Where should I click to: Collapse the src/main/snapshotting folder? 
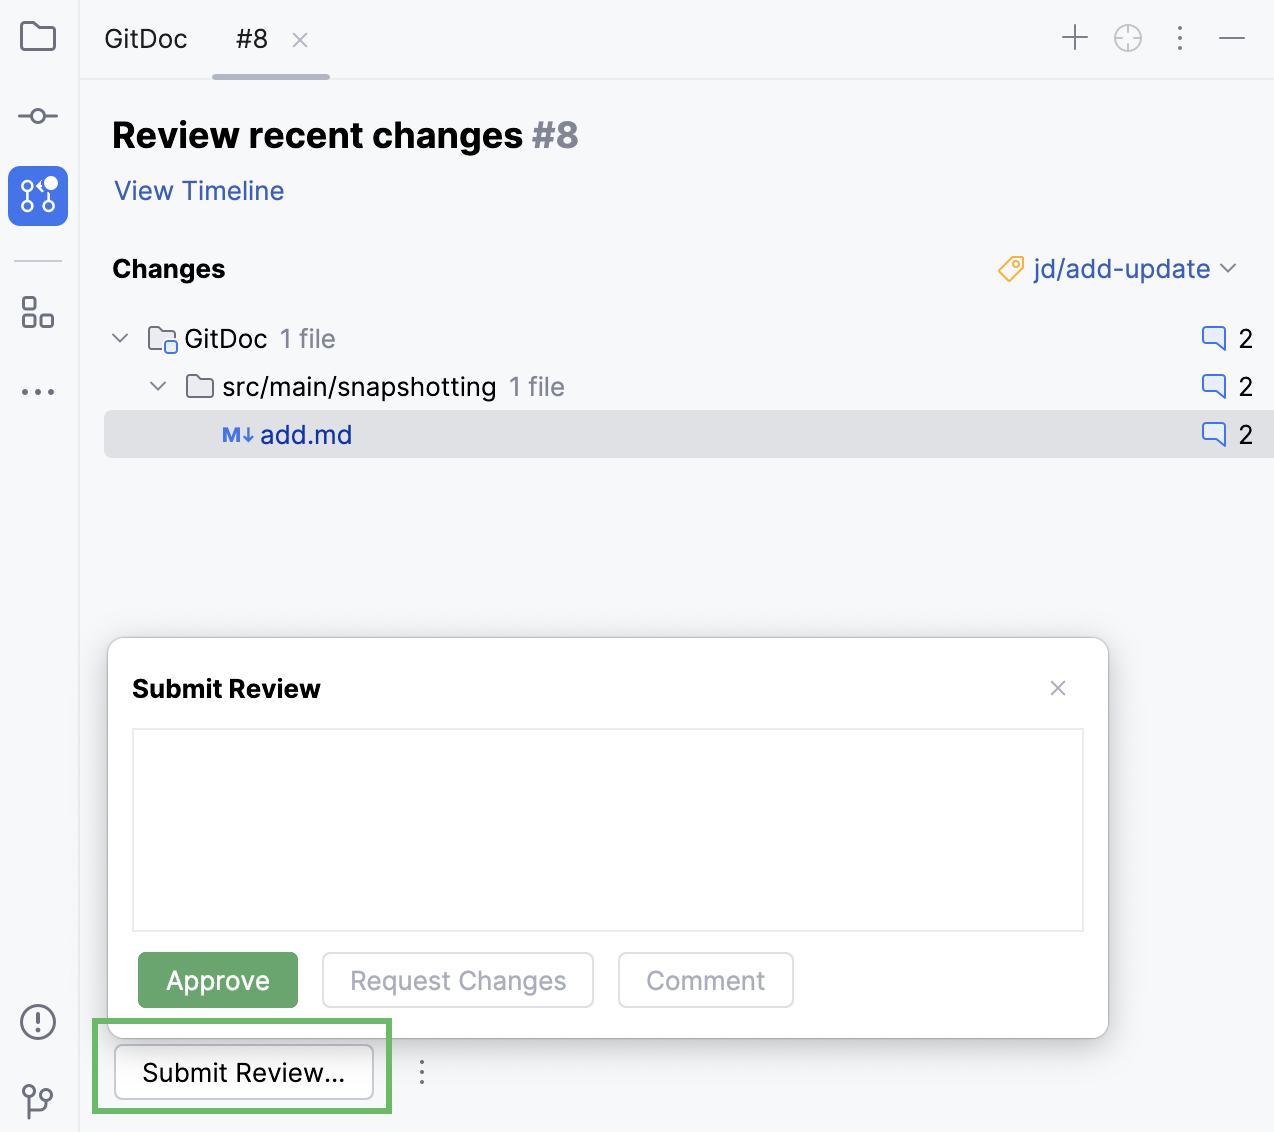pos(158,386)
